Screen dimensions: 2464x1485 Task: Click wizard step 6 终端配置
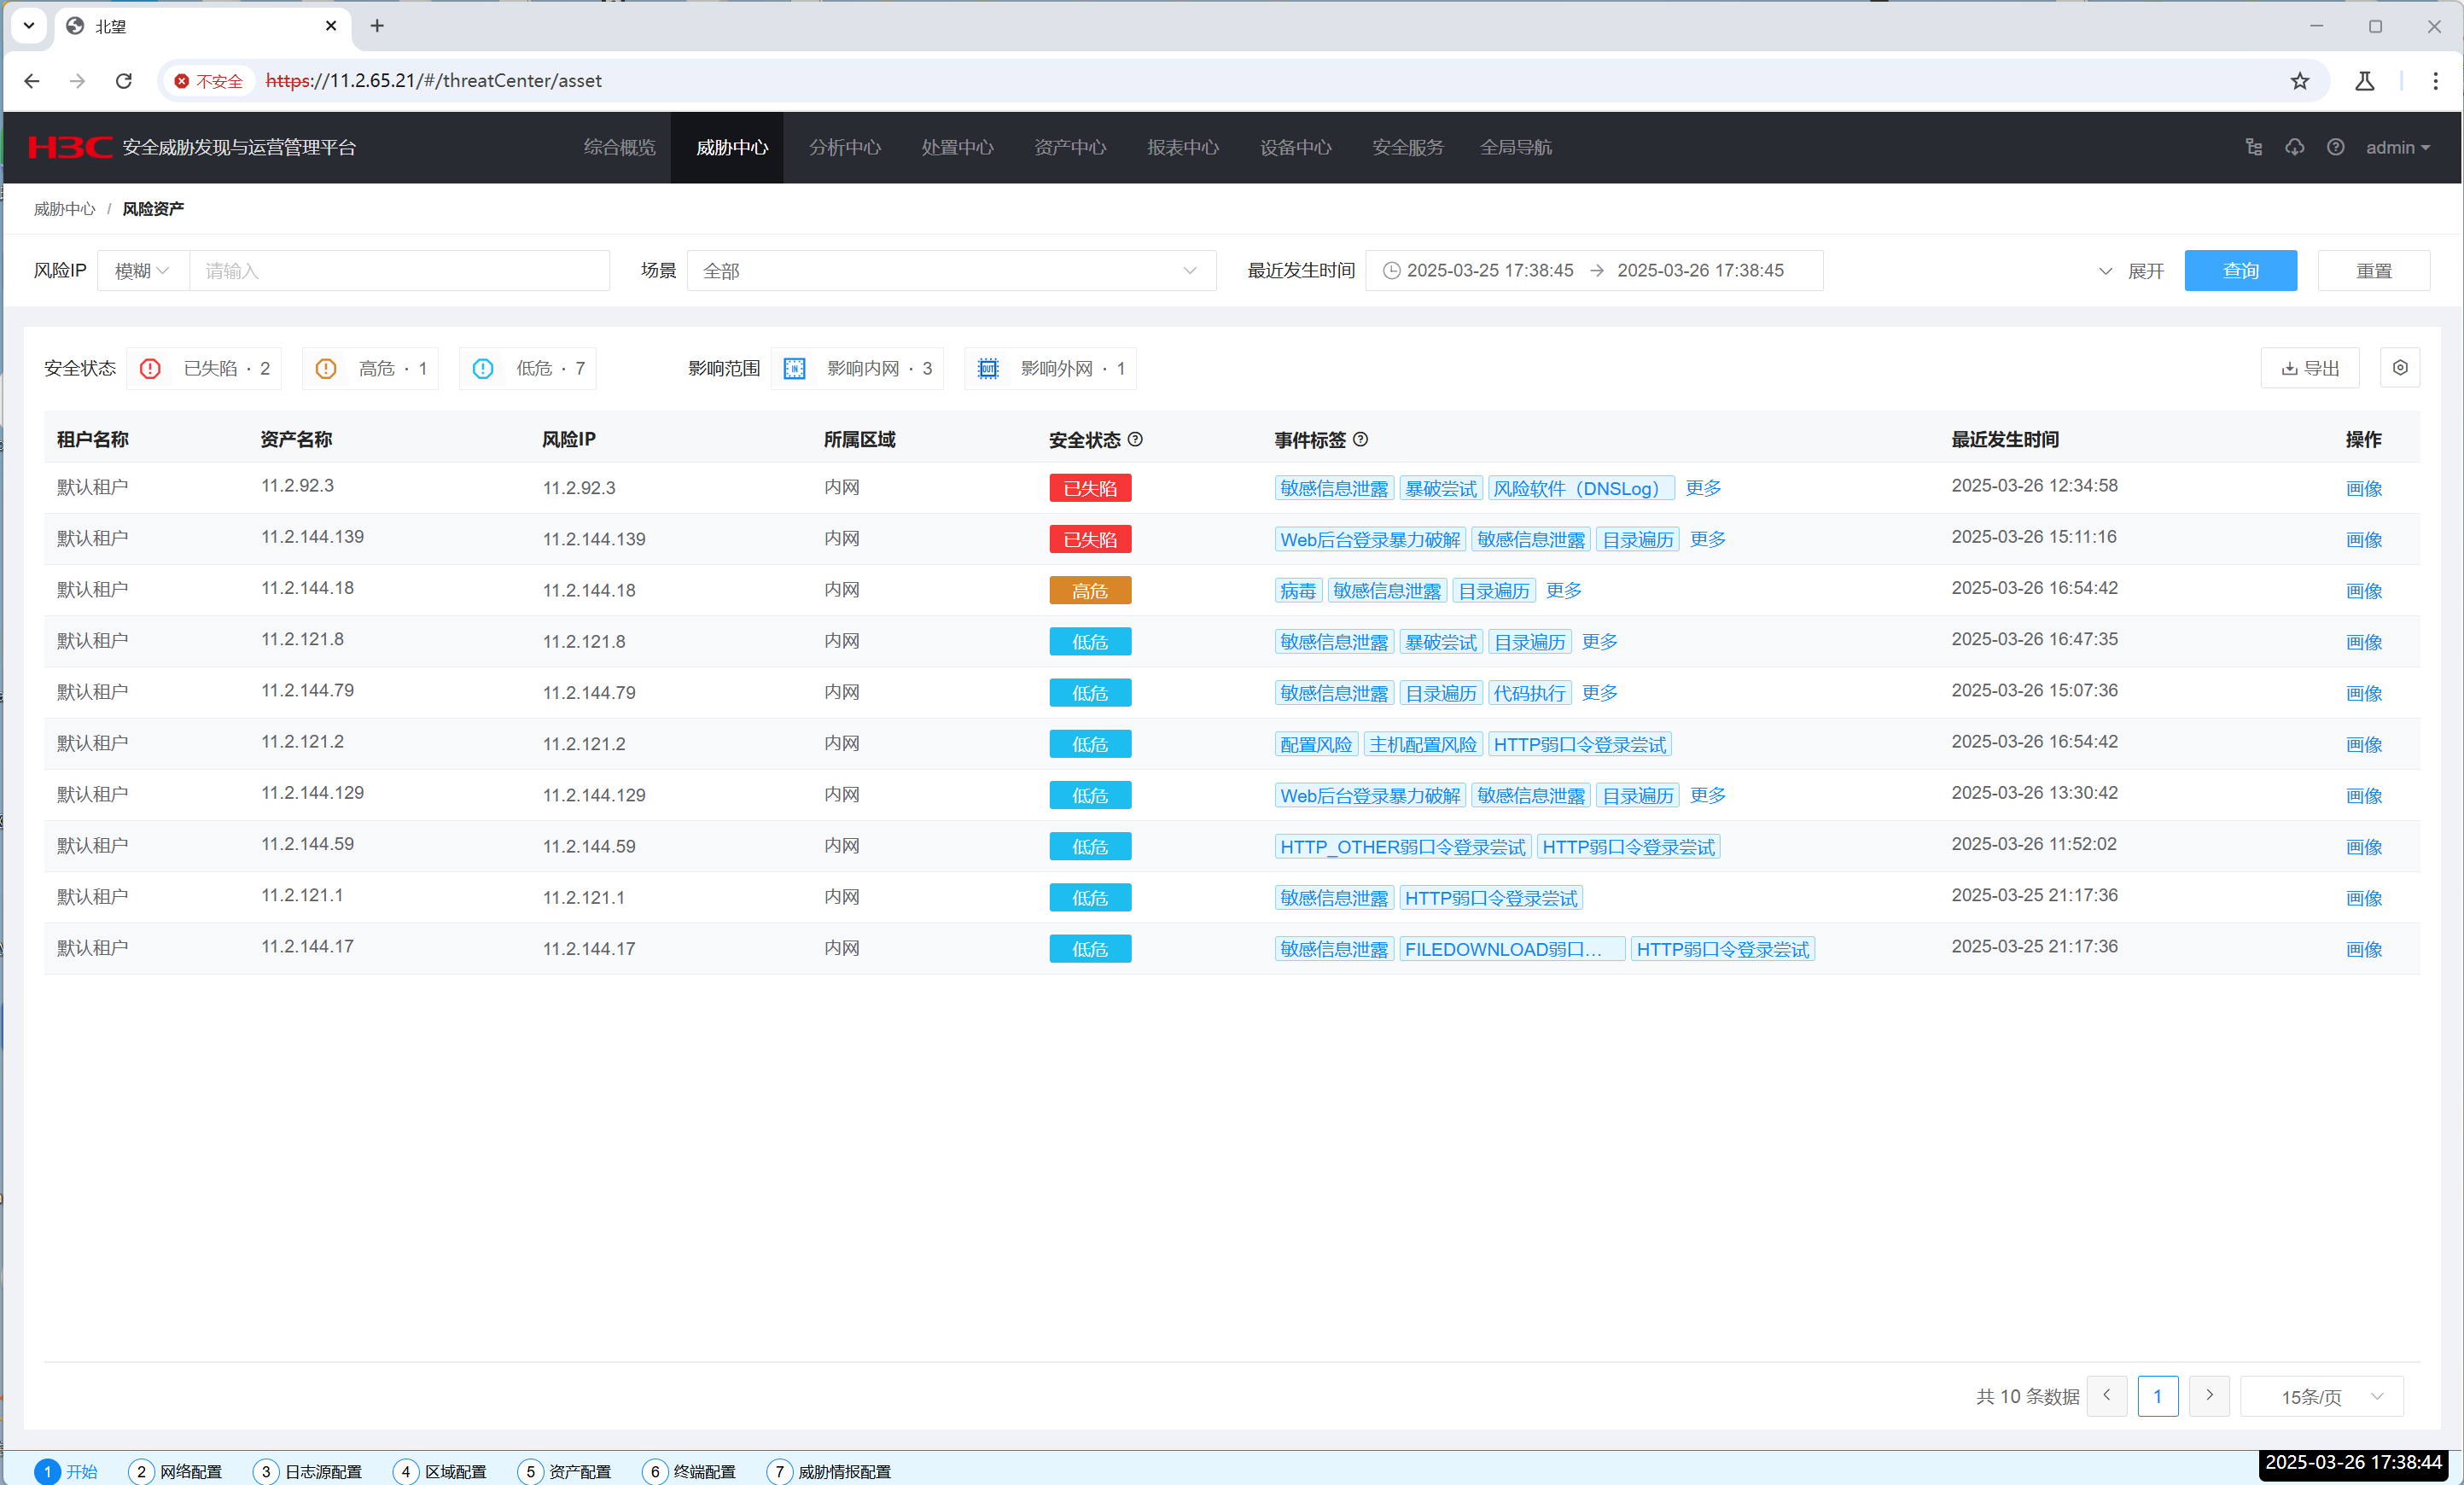tap(689, 1471)
